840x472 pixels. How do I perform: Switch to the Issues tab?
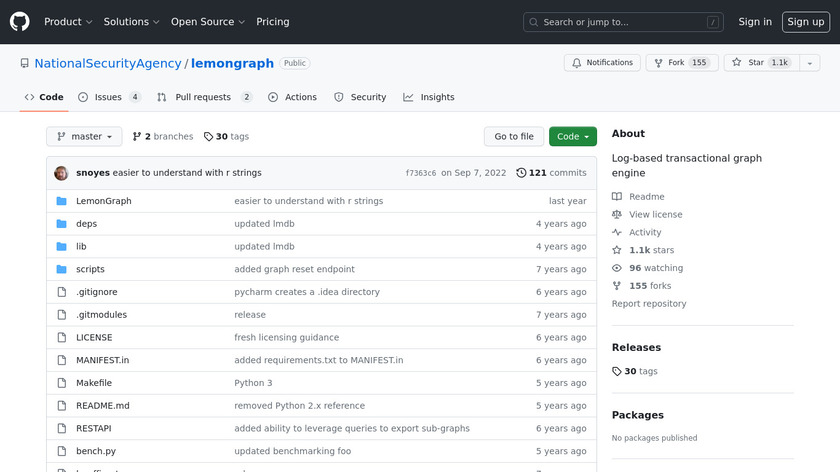point(109,97)
